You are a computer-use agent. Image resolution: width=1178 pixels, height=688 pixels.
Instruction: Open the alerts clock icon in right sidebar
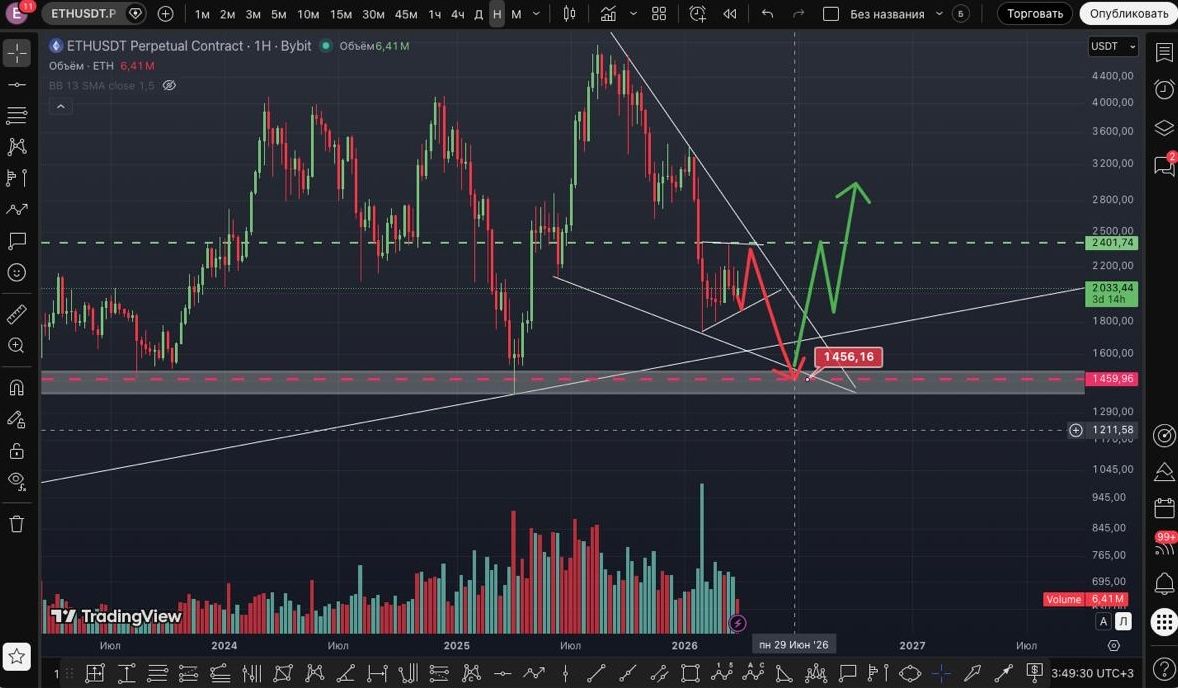[x=1164, y=90]
